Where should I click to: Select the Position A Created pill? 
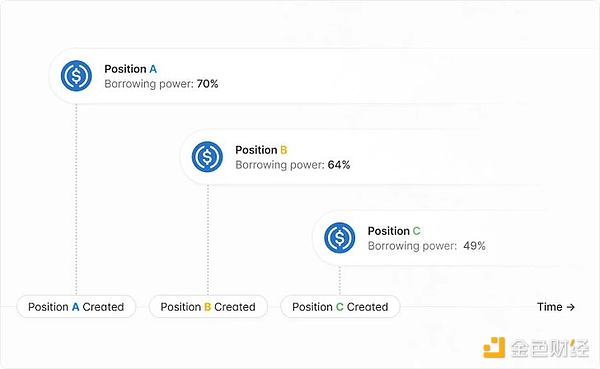tap(76, 307)
